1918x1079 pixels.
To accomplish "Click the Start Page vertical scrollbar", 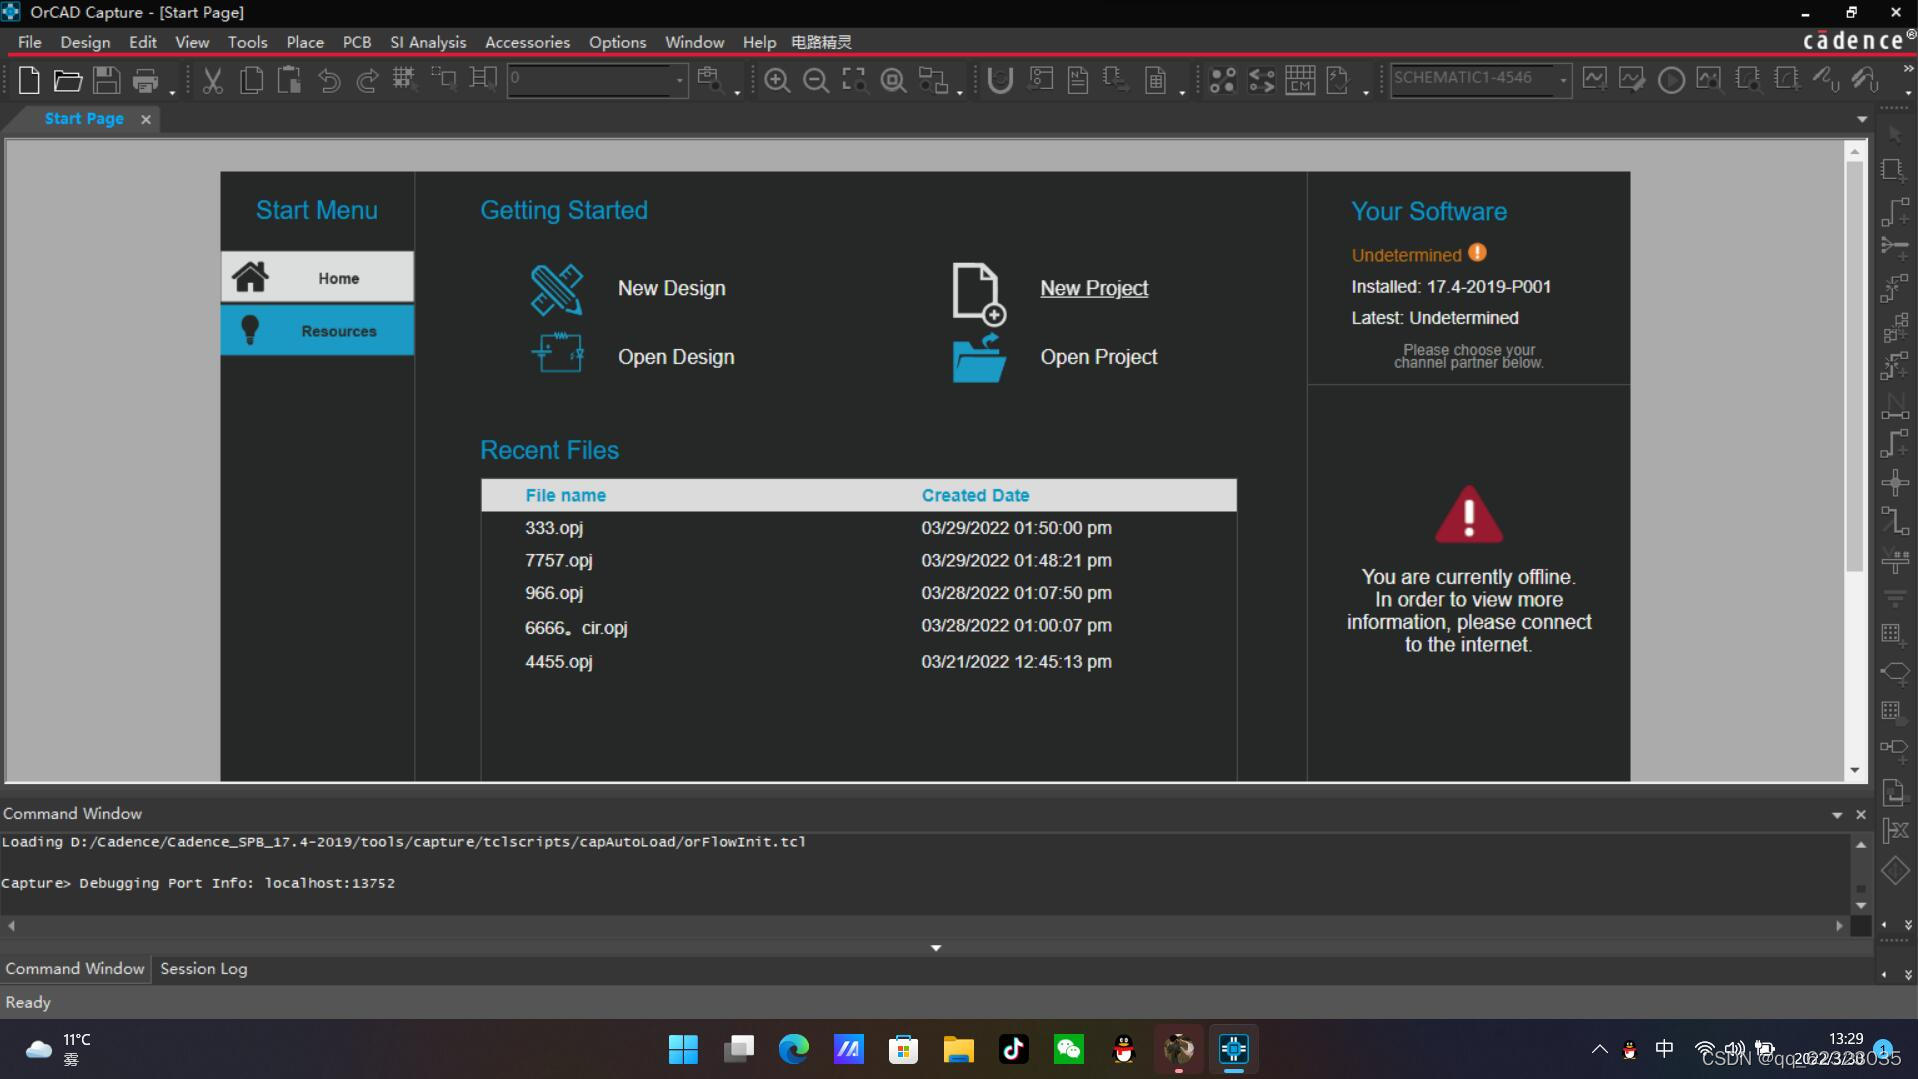I will tap(1855, 366).
